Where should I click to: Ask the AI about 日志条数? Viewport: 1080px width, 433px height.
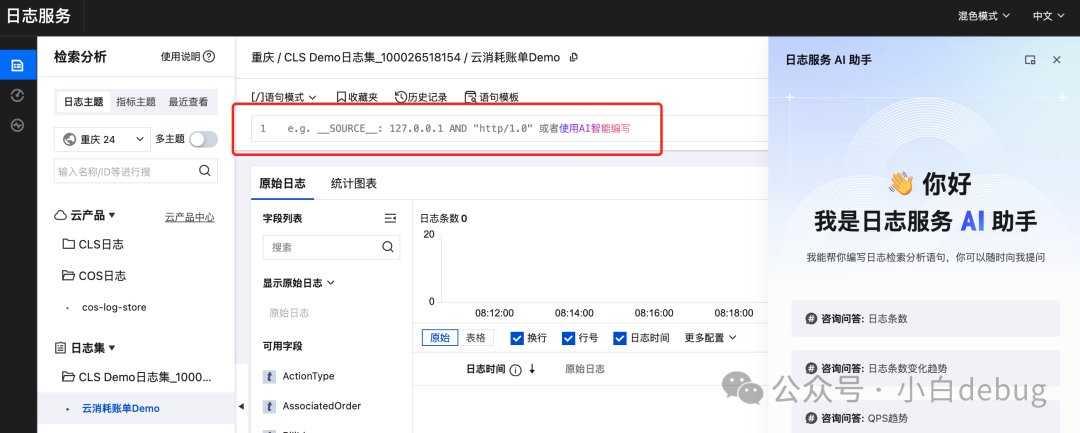(925, 319)
